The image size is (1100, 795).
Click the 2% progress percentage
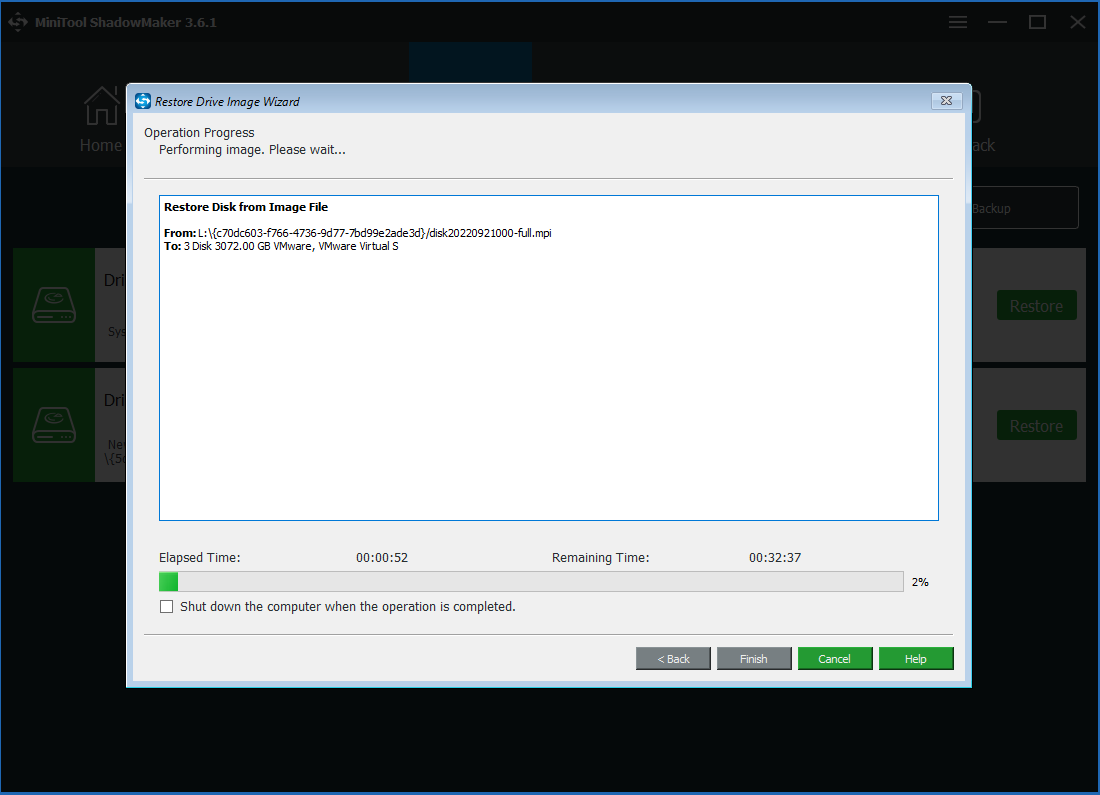(920, 582)
